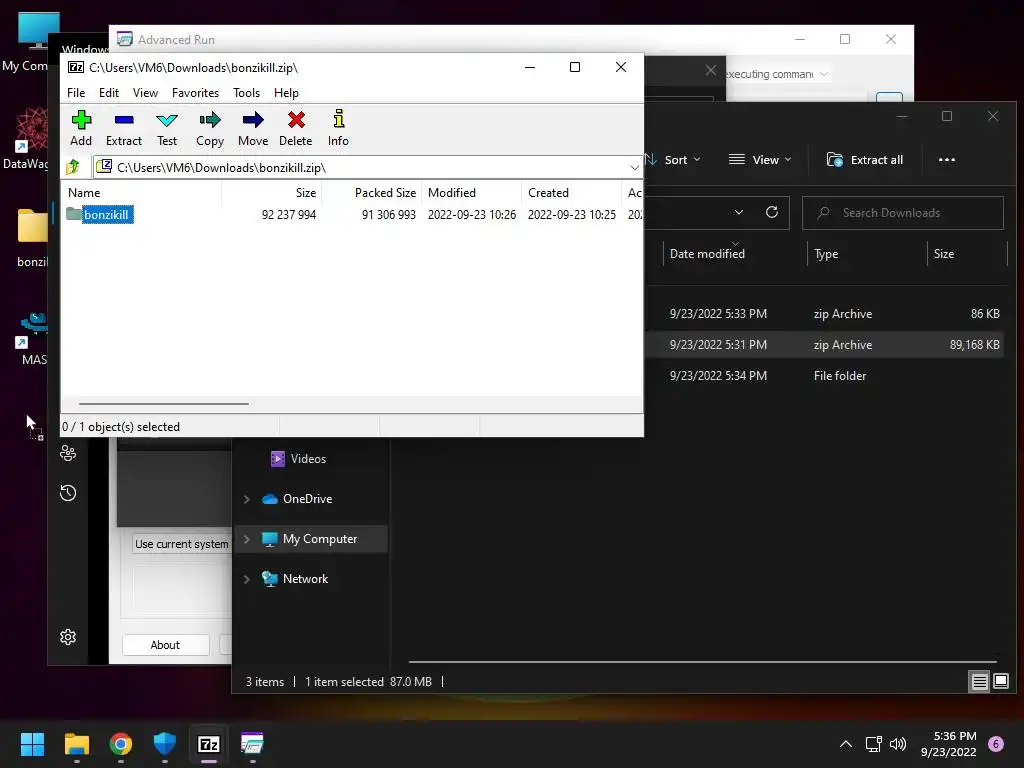Switch Explorer to large thumbnails layout

[1000, 682]
